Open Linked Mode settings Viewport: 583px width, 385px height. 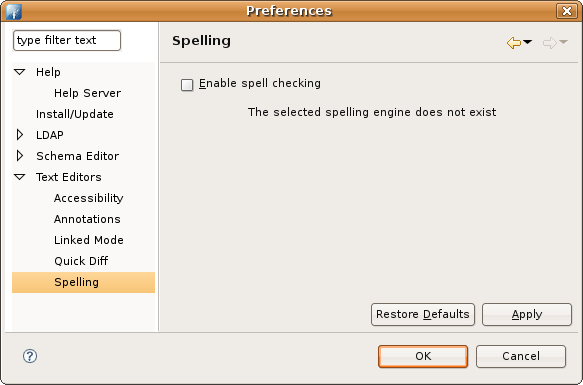point(89,240)
